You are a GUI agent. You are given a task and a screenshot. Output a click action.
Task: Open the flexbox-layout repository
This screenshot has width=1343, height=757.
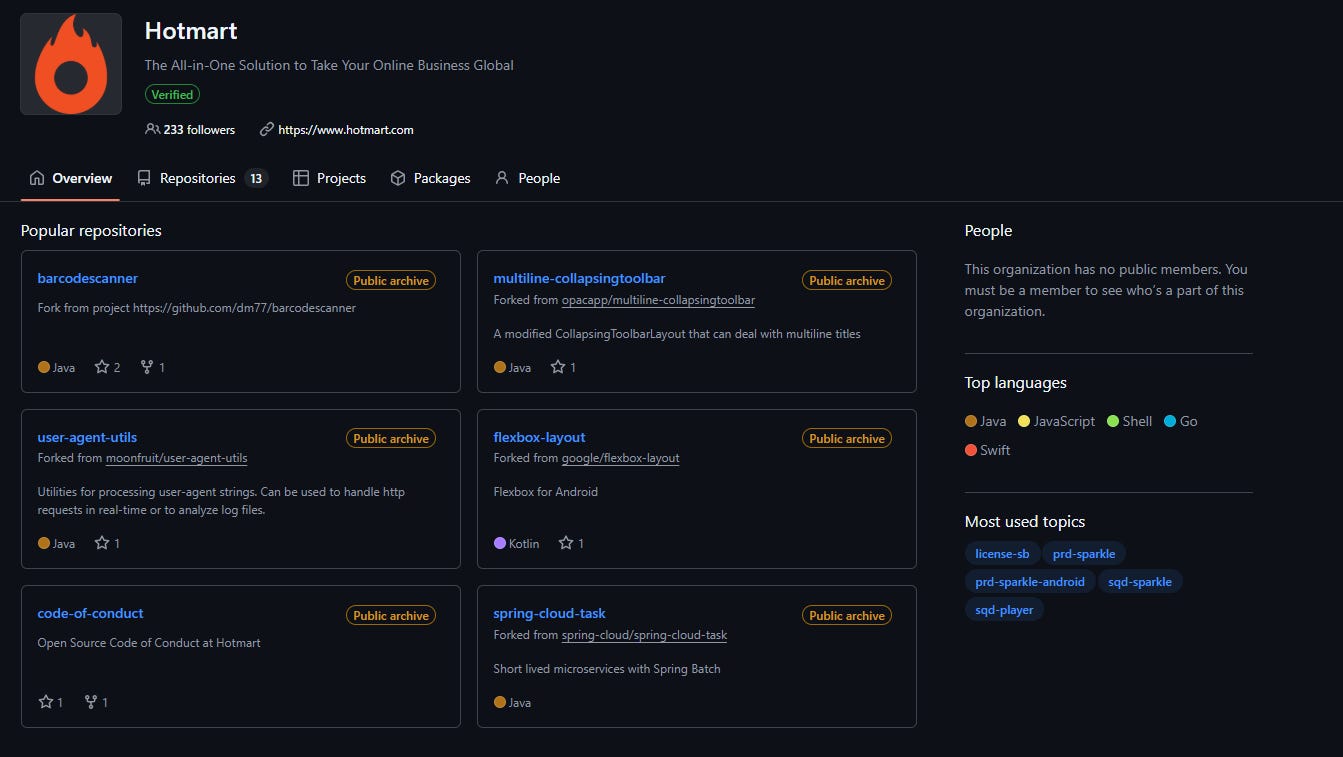(x=539, y=437)
